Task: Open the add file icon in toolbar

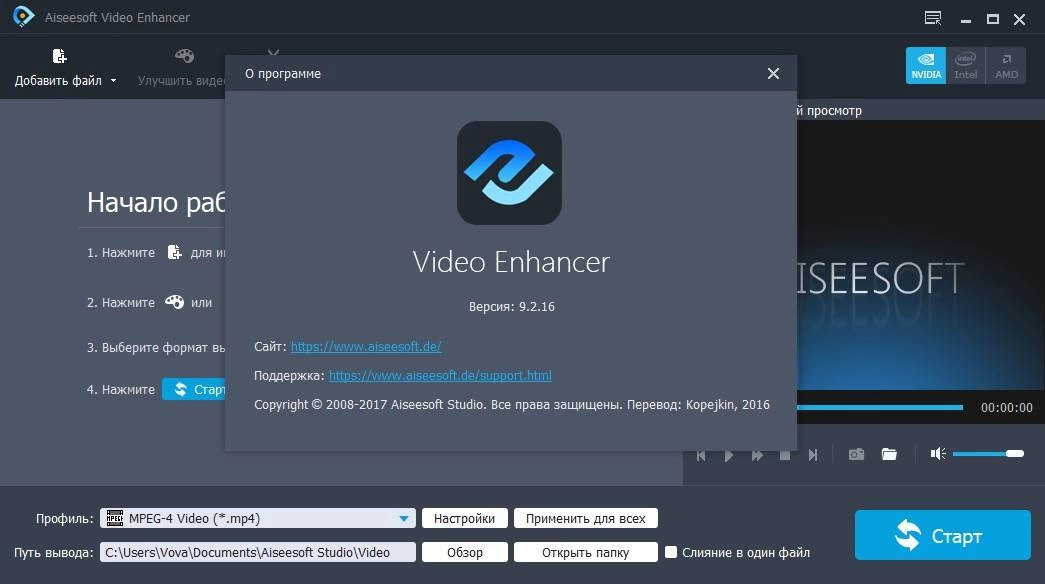Action: point(59,56)
